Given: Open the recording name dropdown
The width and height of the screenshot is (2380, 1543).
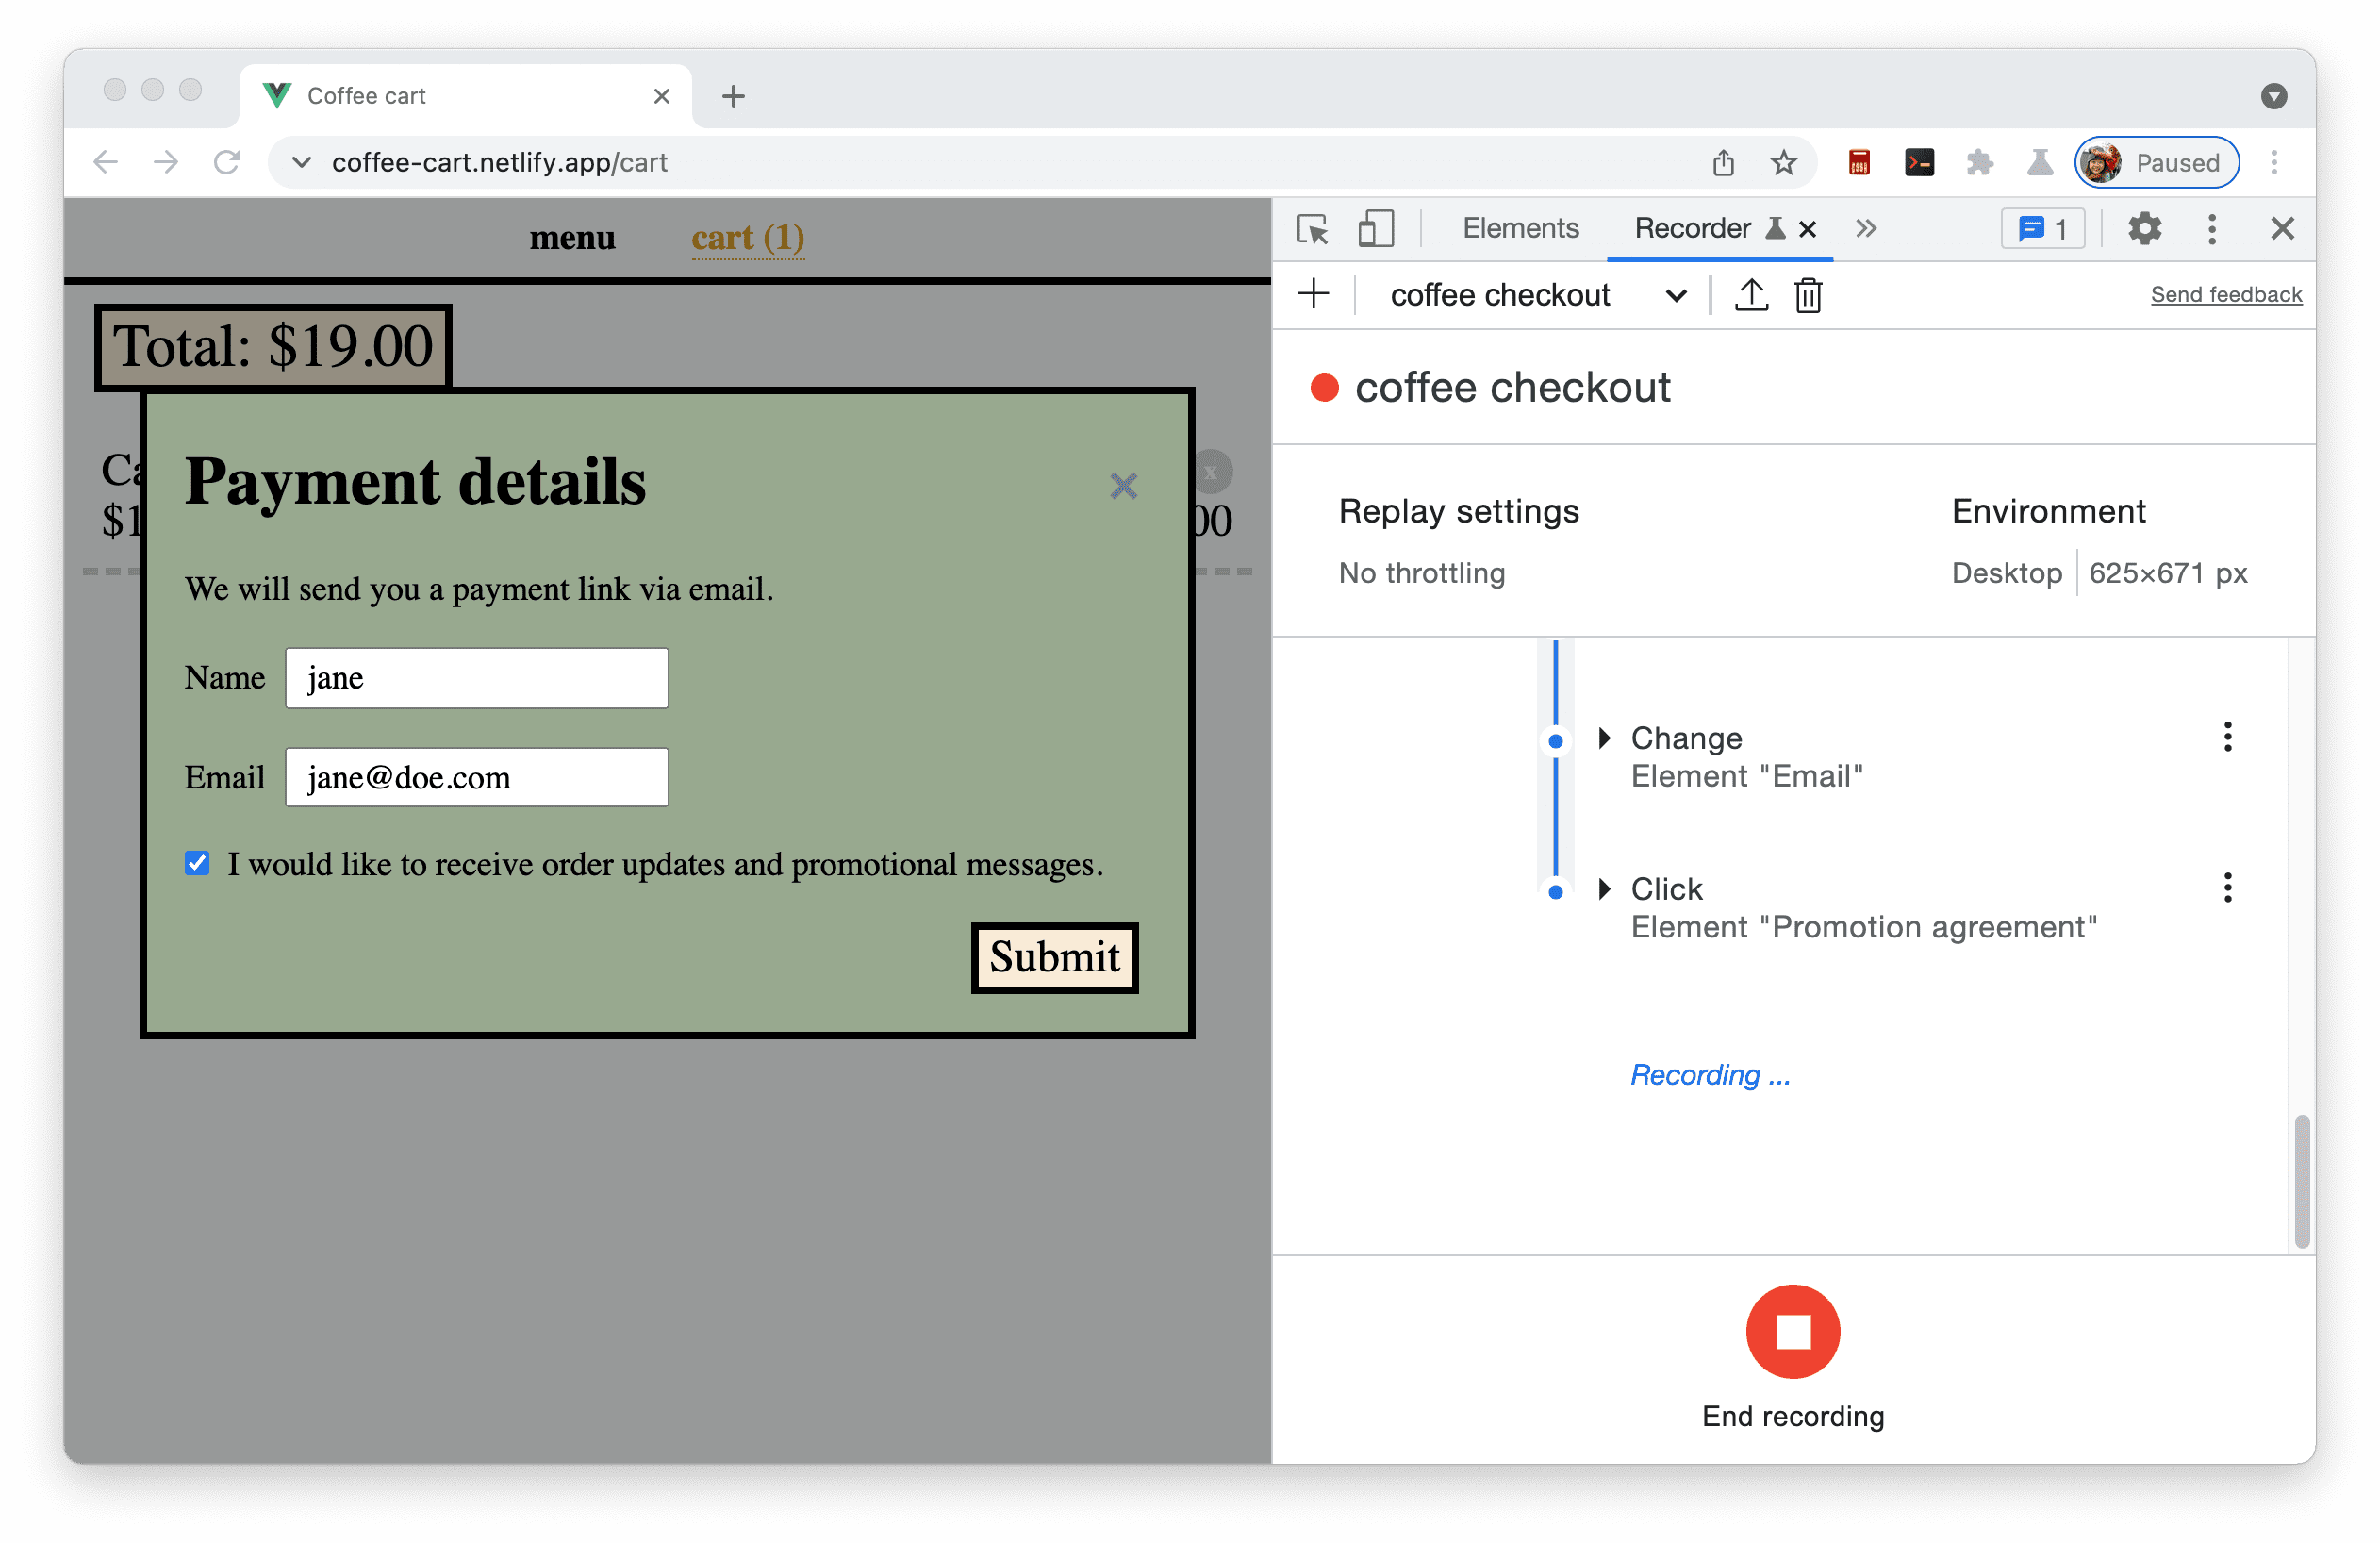Looking at the screenshot, I should click(1676, 295).
